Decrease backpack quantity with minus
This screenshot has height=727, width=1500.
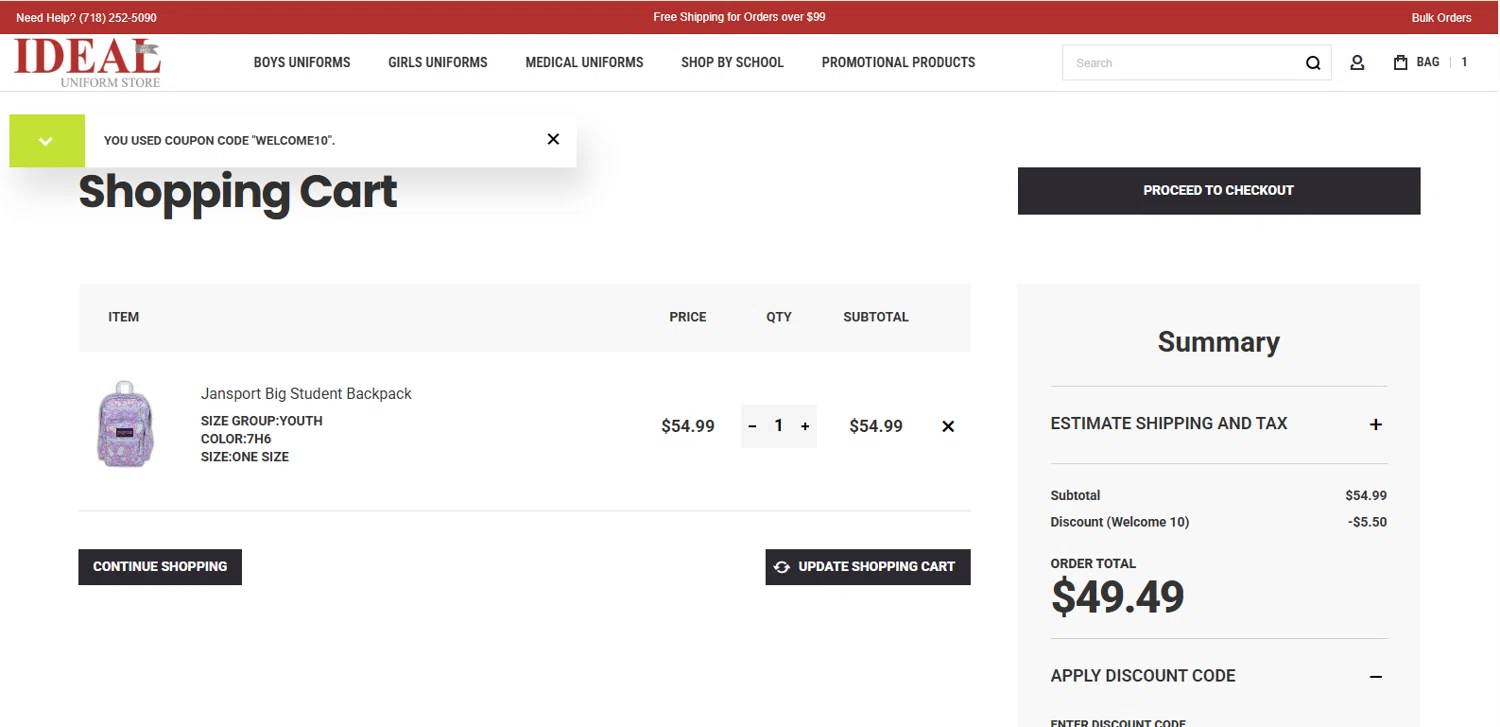pyautogui.click(x=752, y=427)
